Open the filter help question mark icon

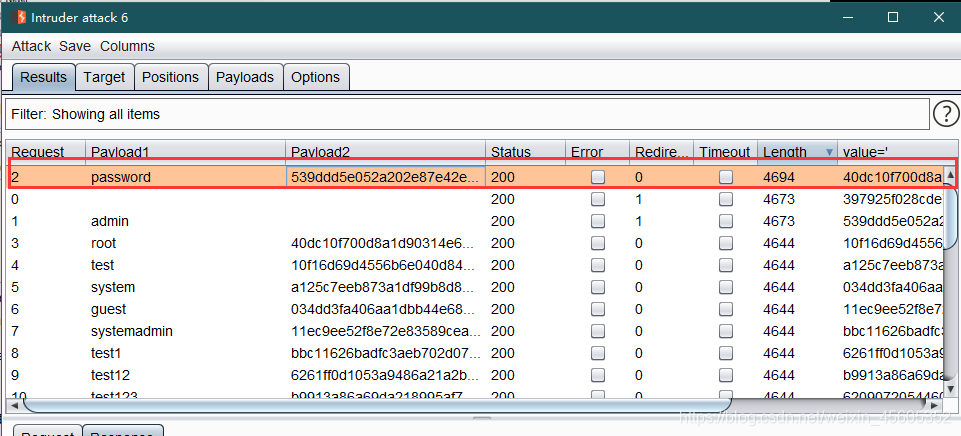(946, 114)
